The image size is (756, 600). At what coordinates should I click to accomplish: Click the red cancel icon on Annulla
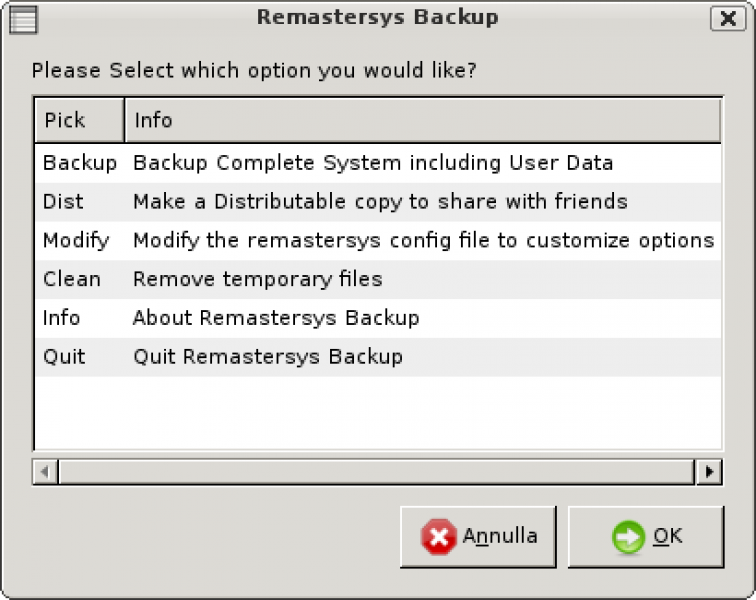coord(438,538)
